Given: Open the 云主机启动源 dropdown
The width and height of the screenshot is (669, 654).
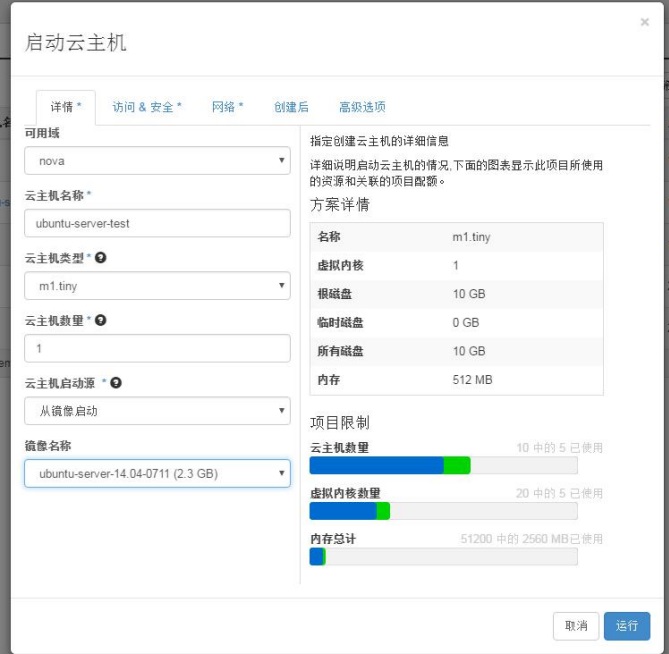Looking at the screenshot, I should tap(157, 411).
